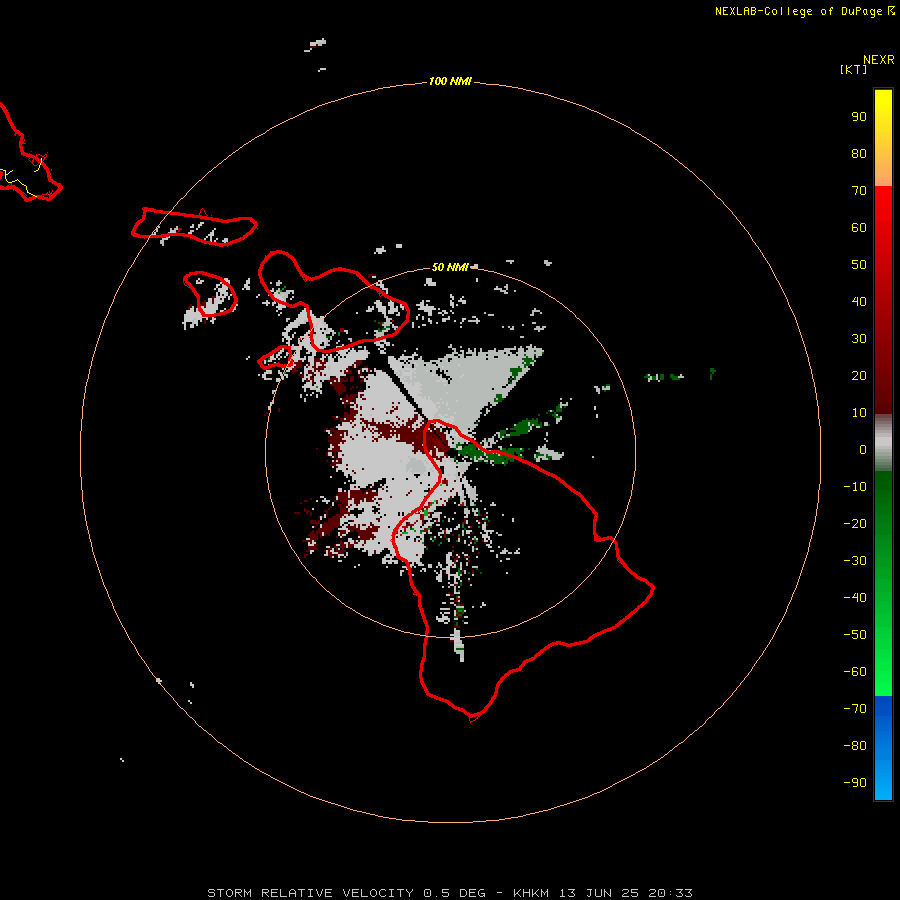The width and height of the screenshot is (900, 900).
Task: Click the 70 value on the color scale
Action: pyautogui.click(x=859, y=191)
